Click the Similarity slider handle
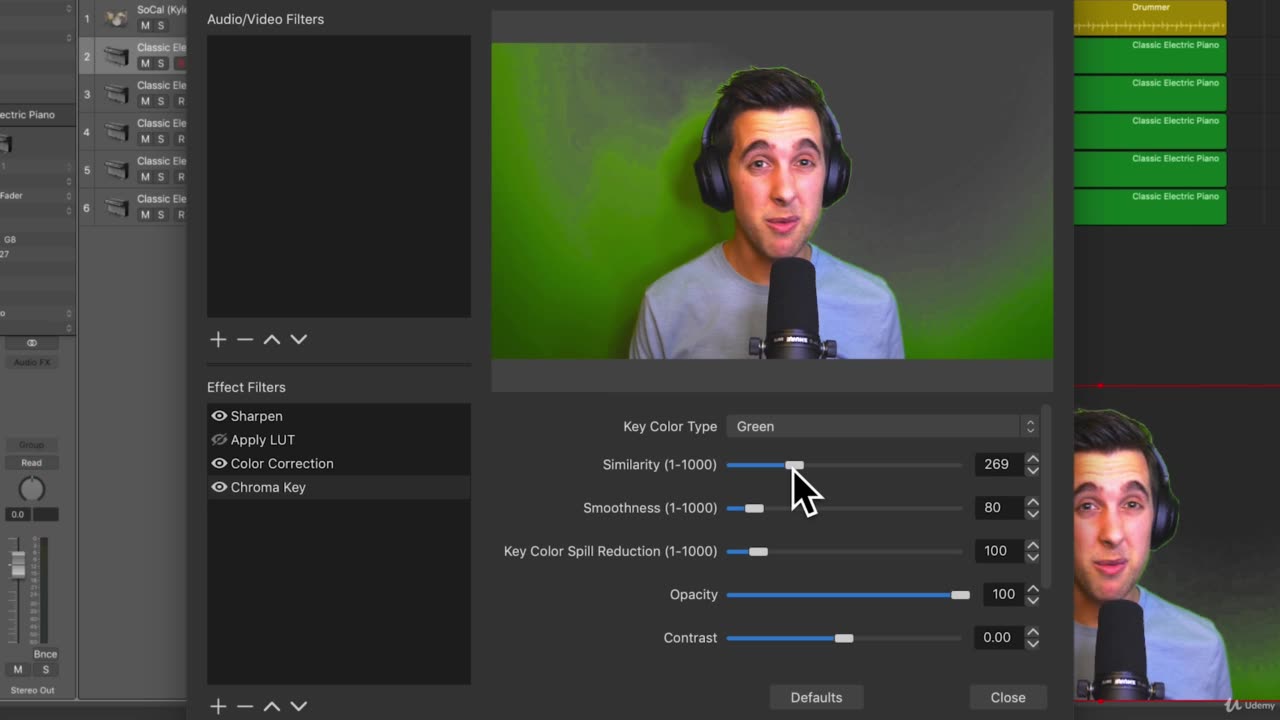Image resolution: width=1280 pixels, height=720 pixels. click(x=794, y=465)
